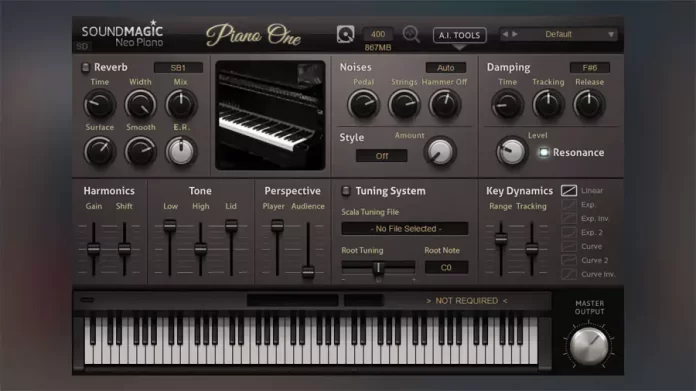Click the Hammer Off knob

tap(444, 105)
